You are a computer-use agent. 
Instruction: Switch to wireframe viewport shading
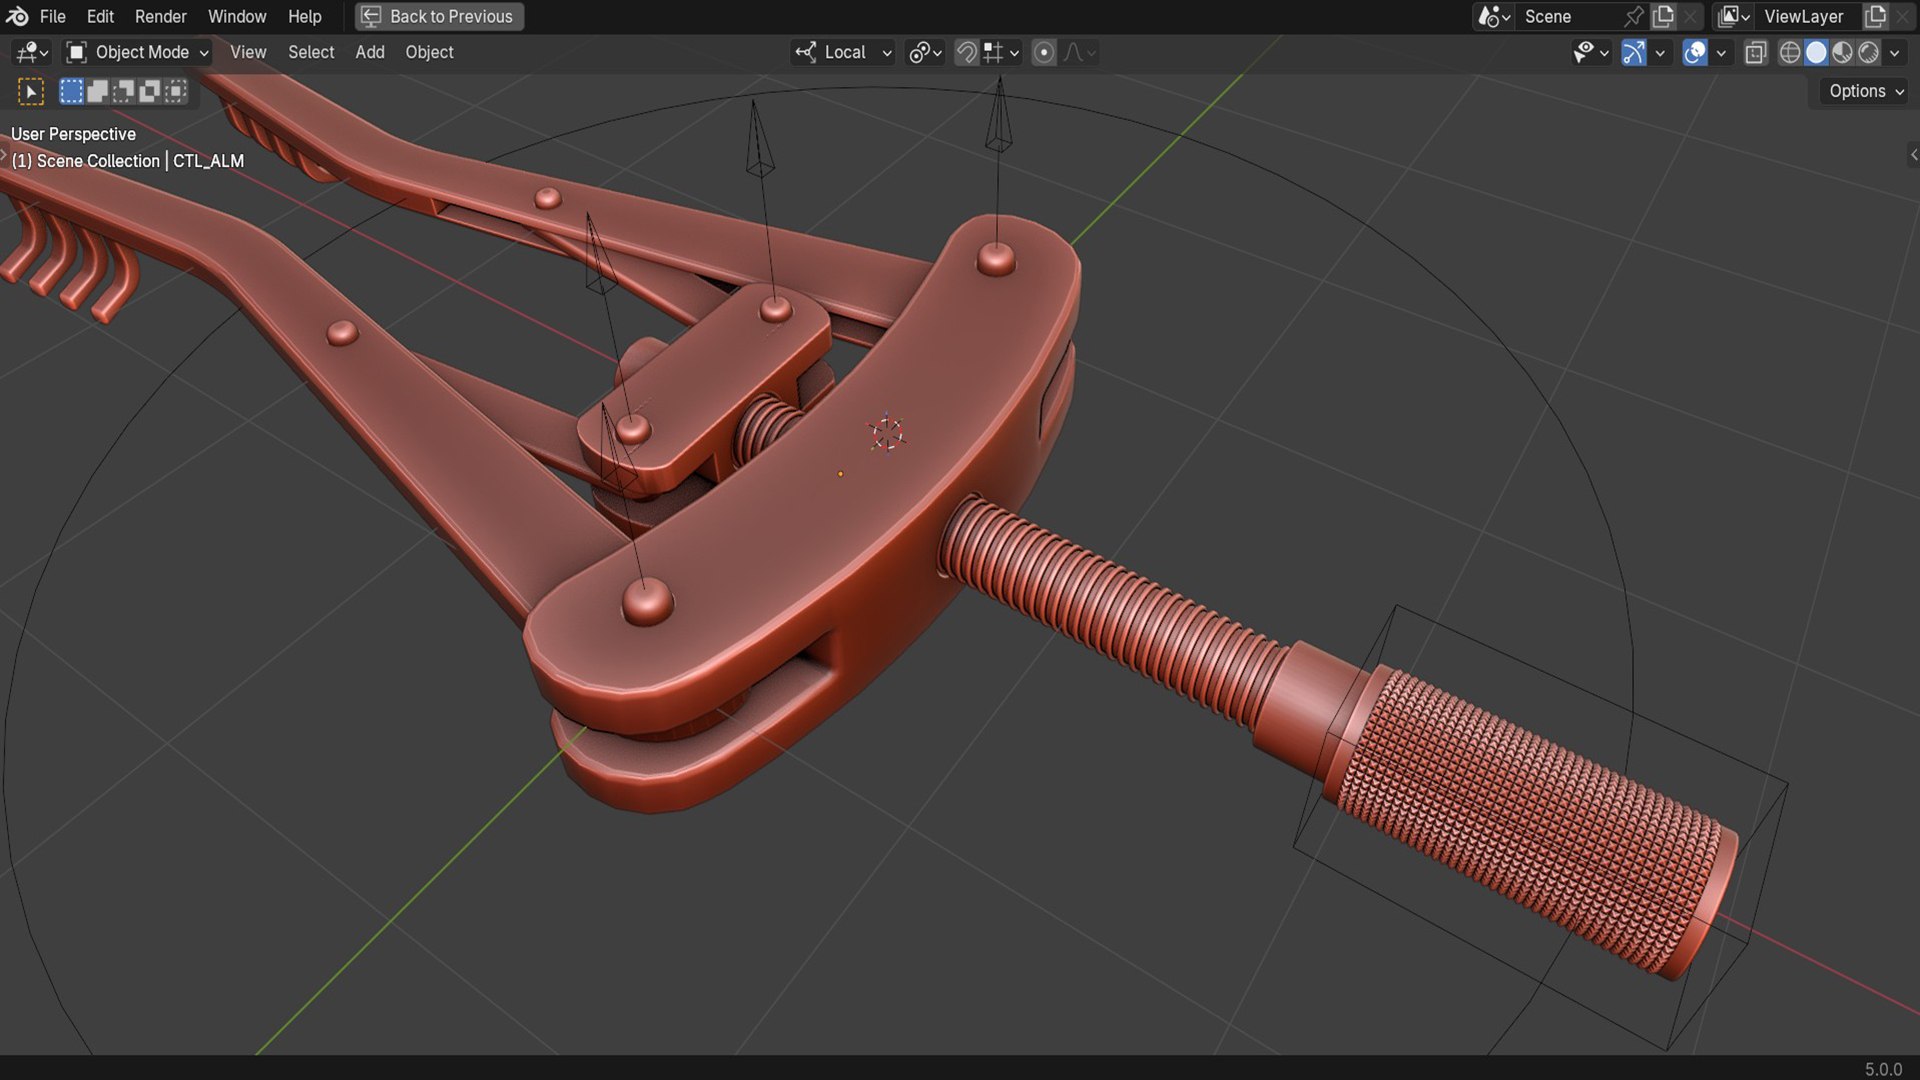pyautogui.click(x=1790, y=52)
